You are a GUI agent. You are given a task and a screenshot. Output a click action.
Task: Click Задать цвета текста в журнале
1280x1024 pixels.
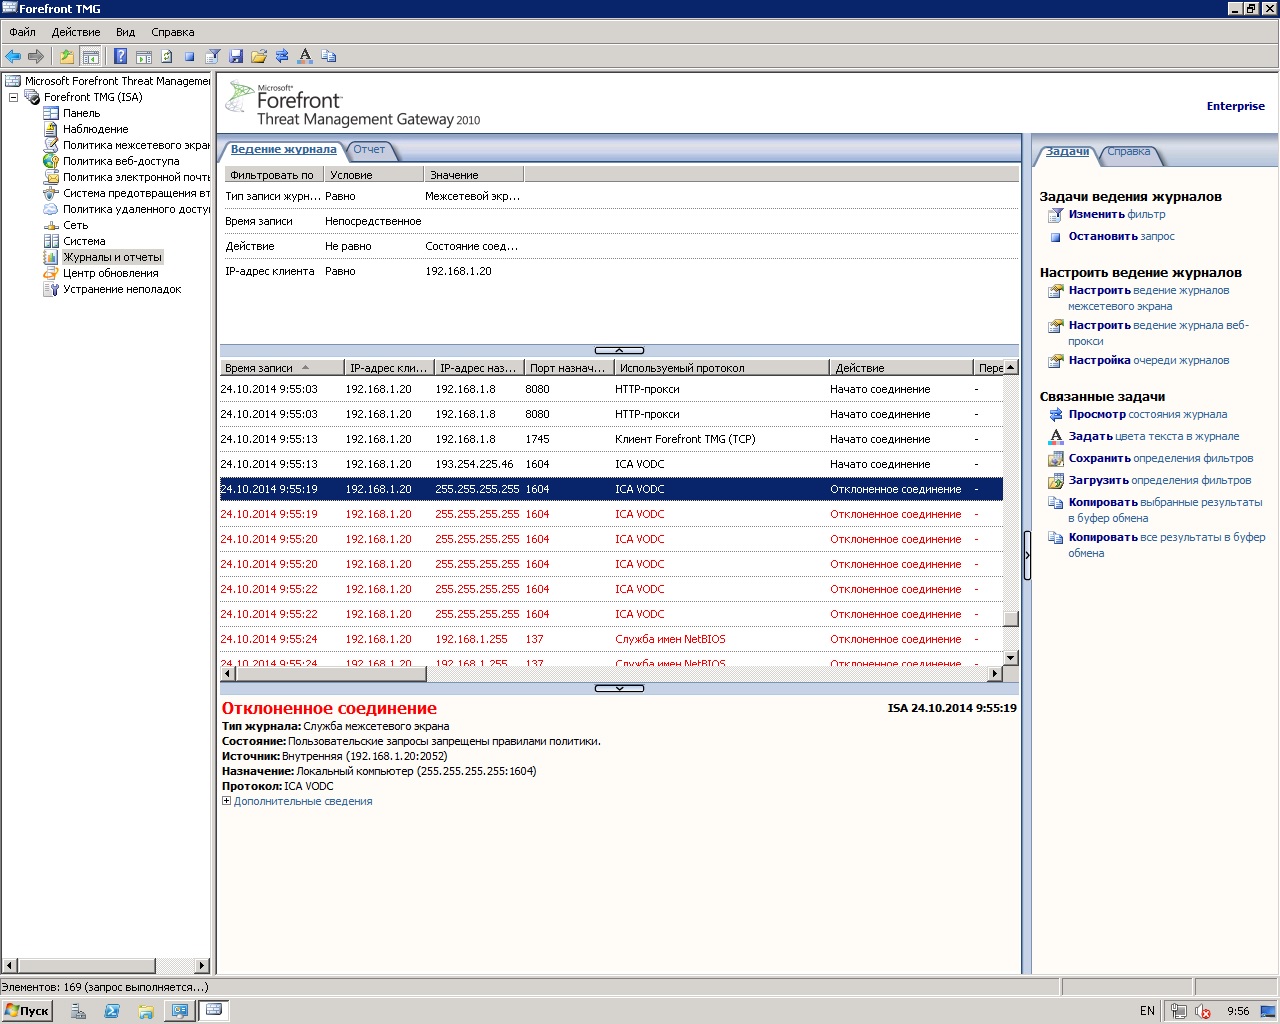click(1153, 436)
